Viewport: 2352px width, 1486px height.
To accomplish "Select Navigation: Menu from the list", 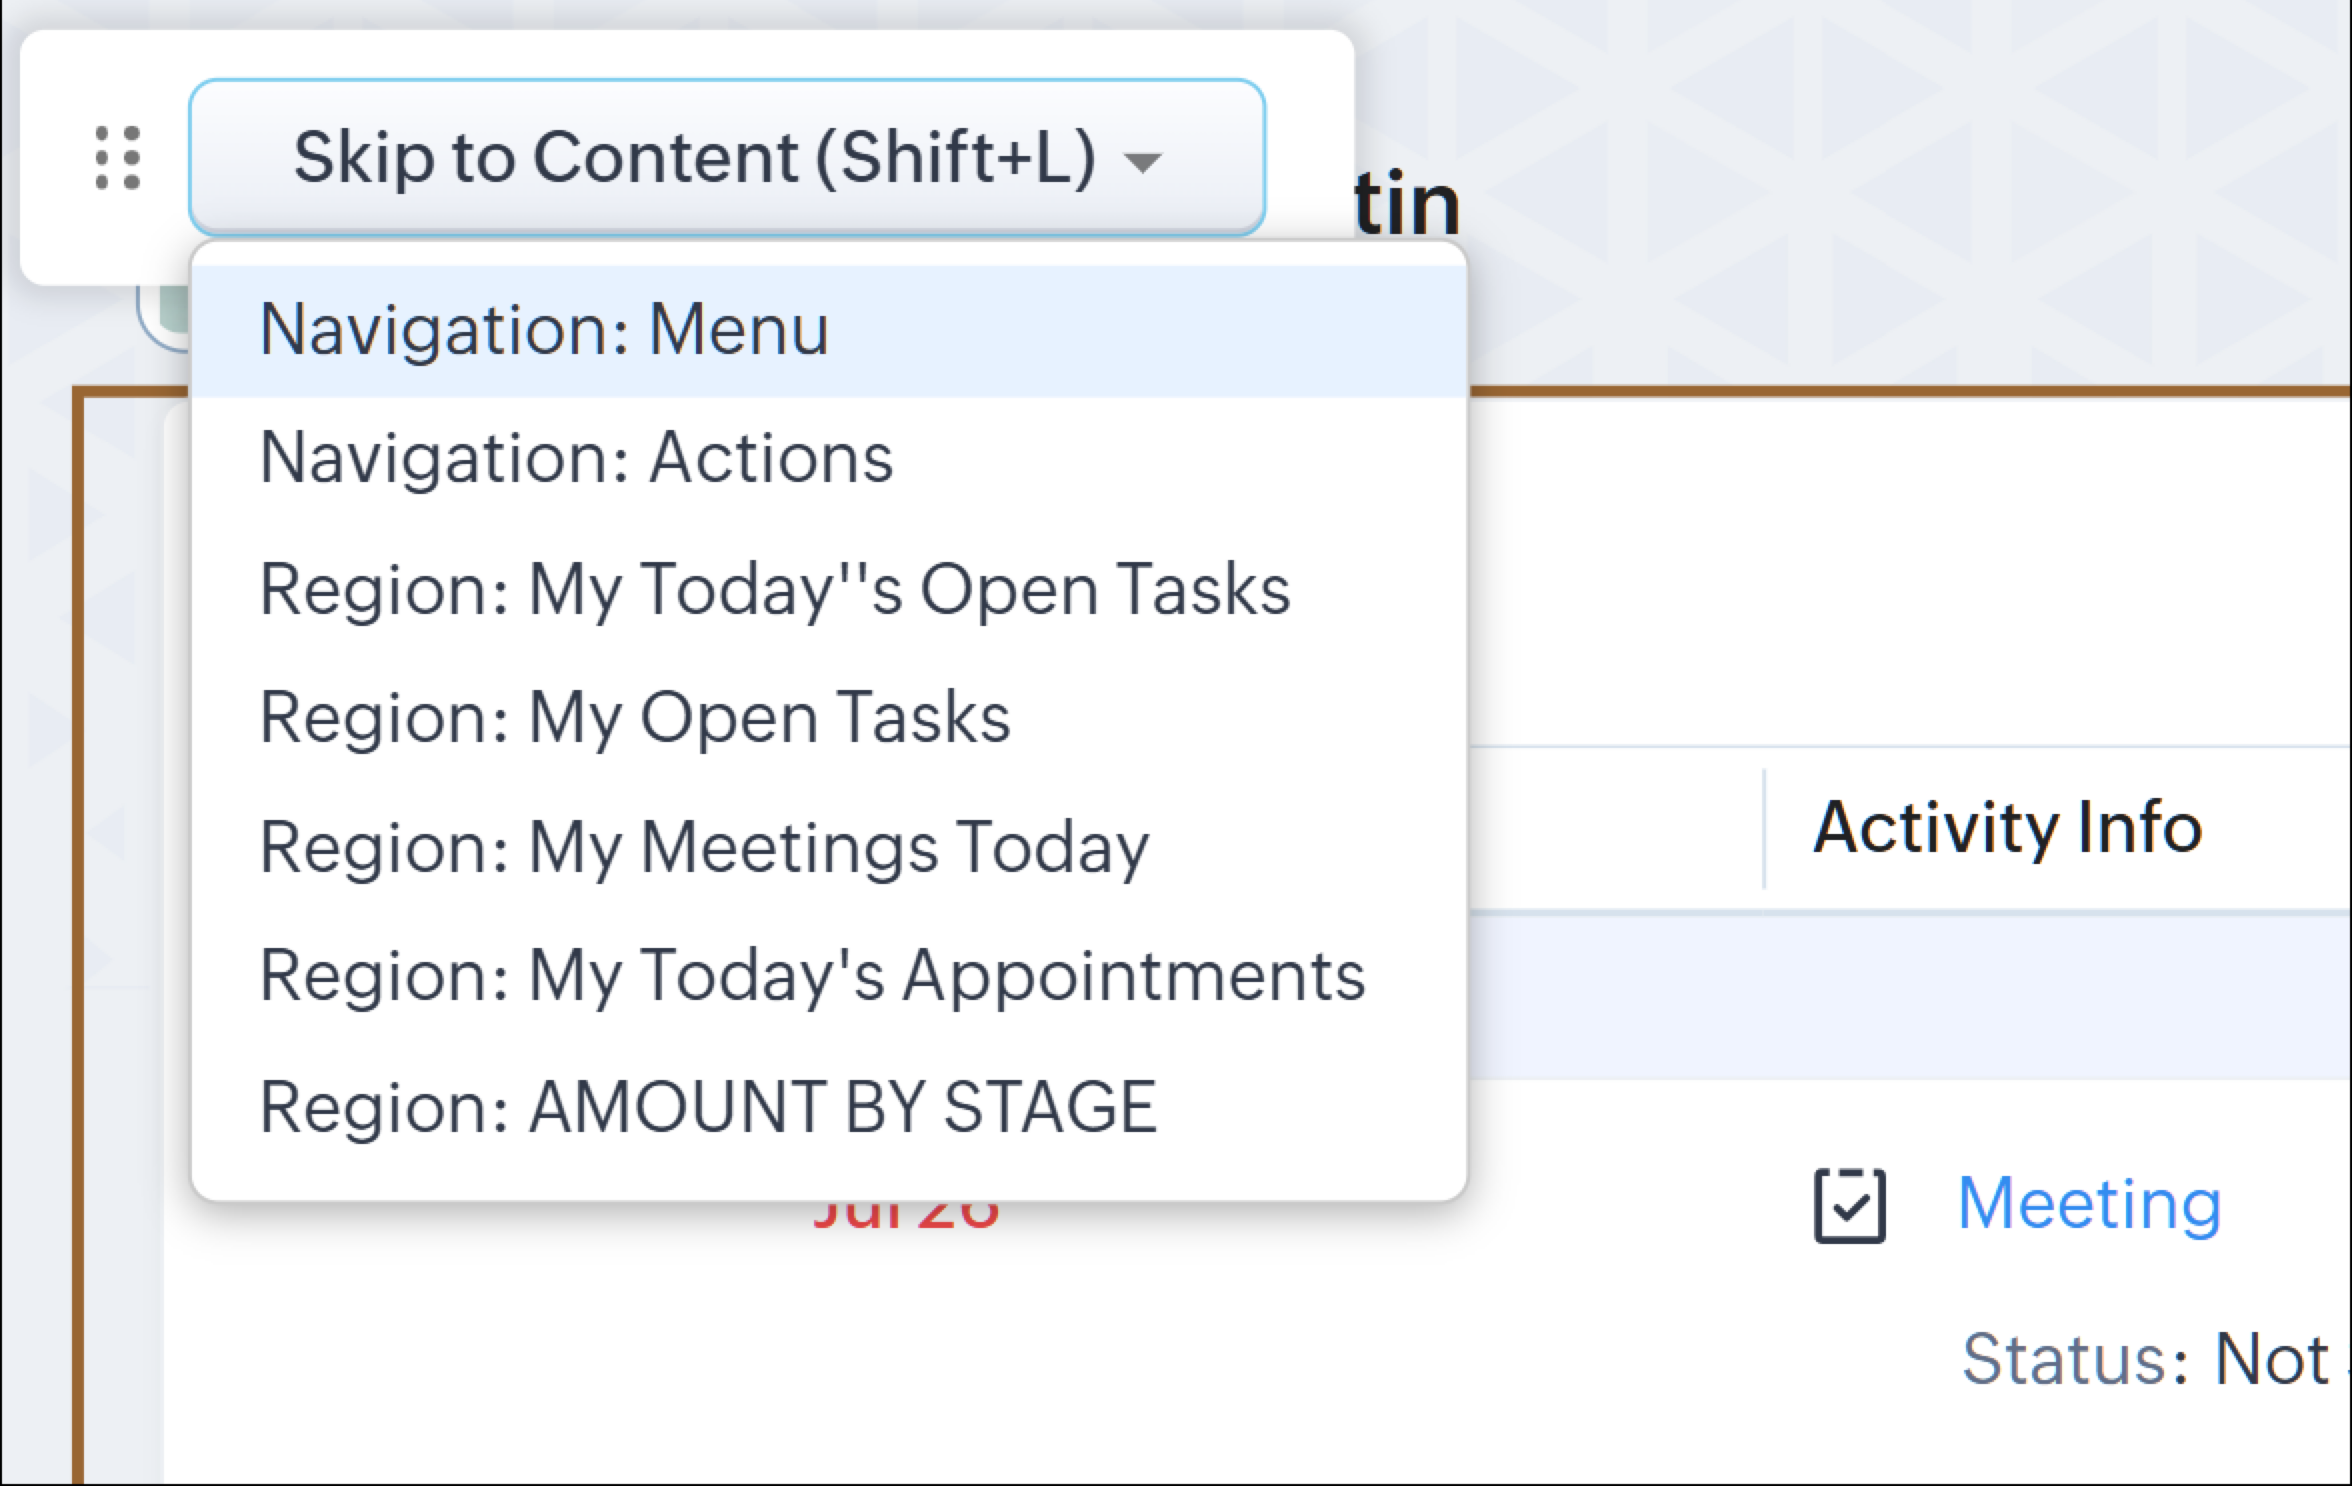I will point(544,330).
